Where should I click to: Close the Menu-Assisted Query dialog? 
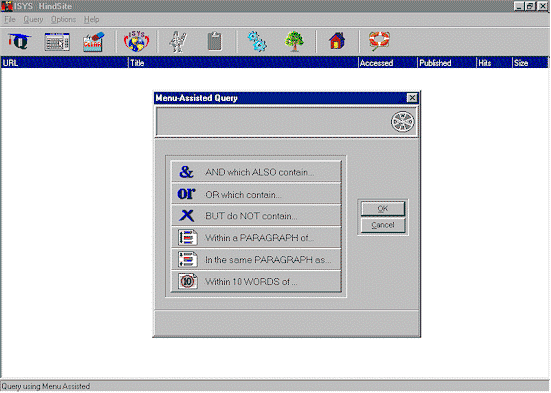point(412,98)
